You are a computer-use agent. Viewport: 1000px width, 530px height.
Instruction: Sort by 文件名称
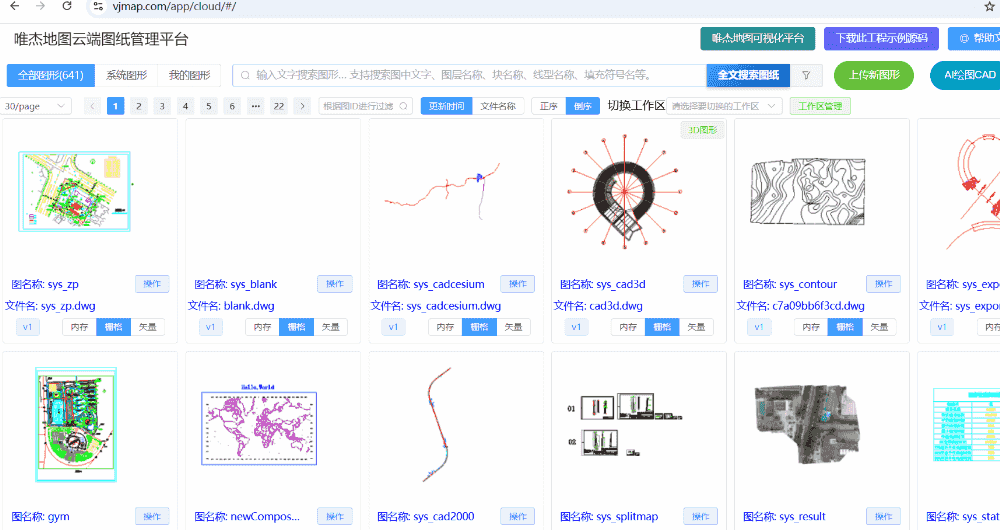click(x=498, y=107)
